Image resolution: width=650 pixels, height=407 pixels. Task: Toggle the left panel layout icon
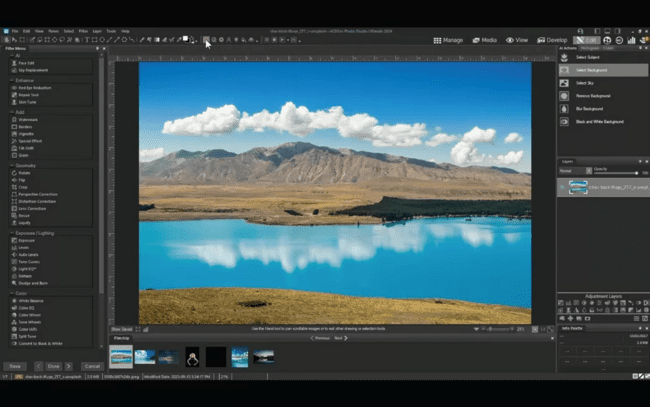tap(597, 31)
